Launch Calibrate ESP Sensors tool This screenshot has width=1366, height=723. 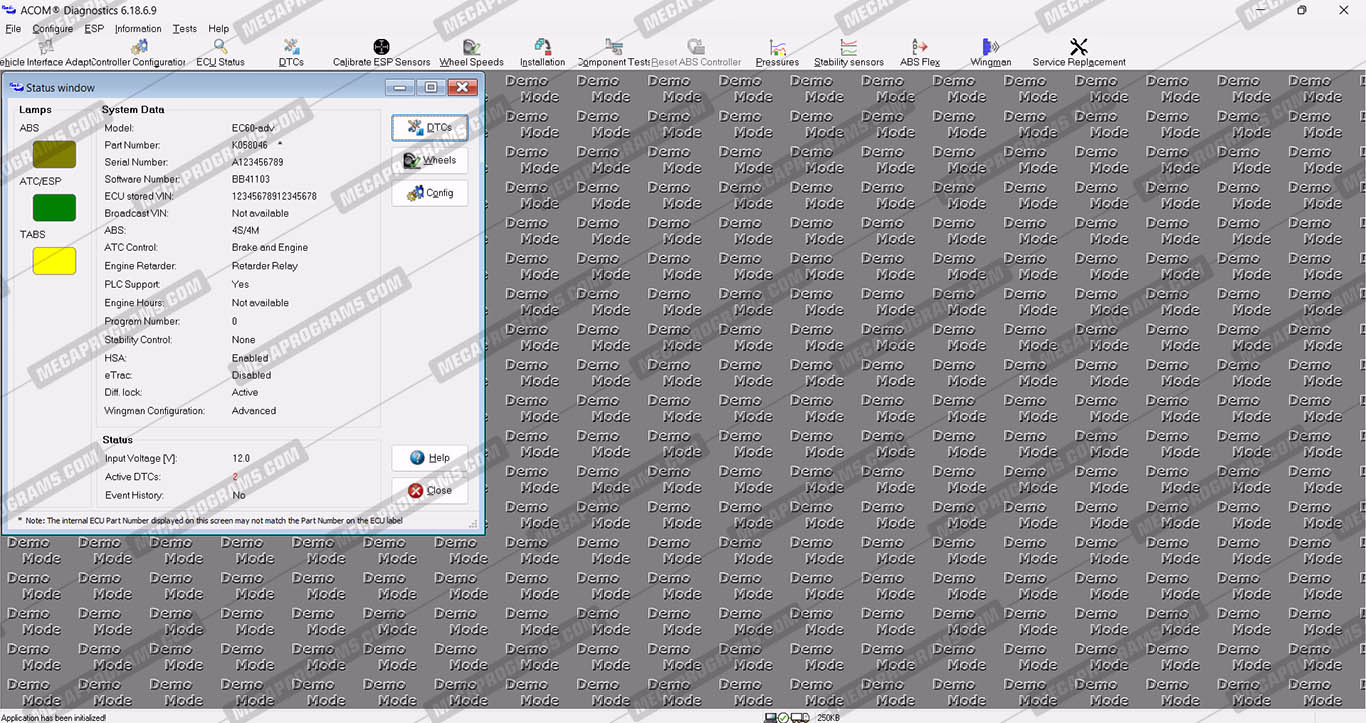381,48
